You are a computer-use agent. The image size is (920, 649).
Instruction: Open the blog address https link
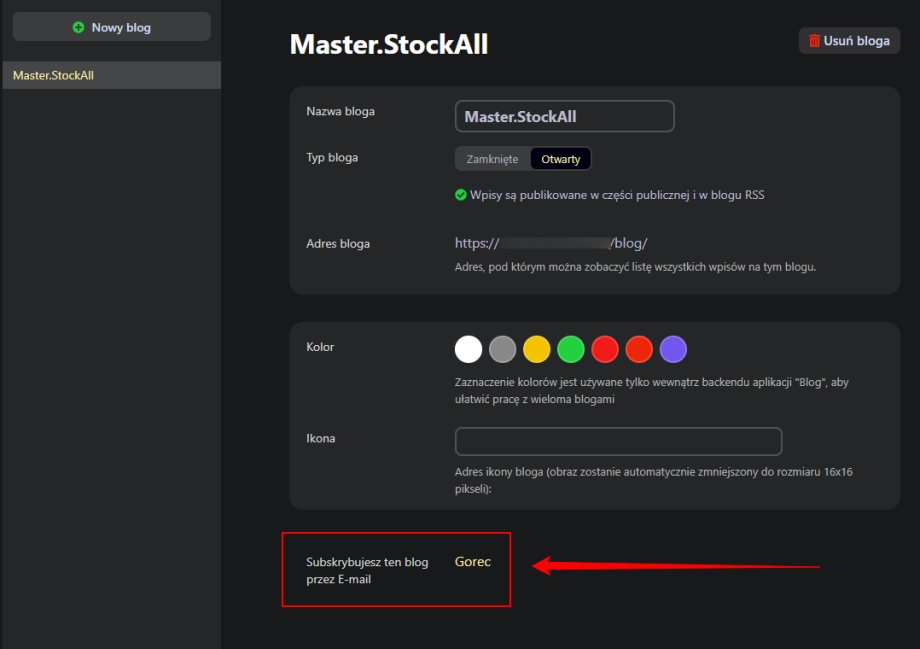coord(551,243)
